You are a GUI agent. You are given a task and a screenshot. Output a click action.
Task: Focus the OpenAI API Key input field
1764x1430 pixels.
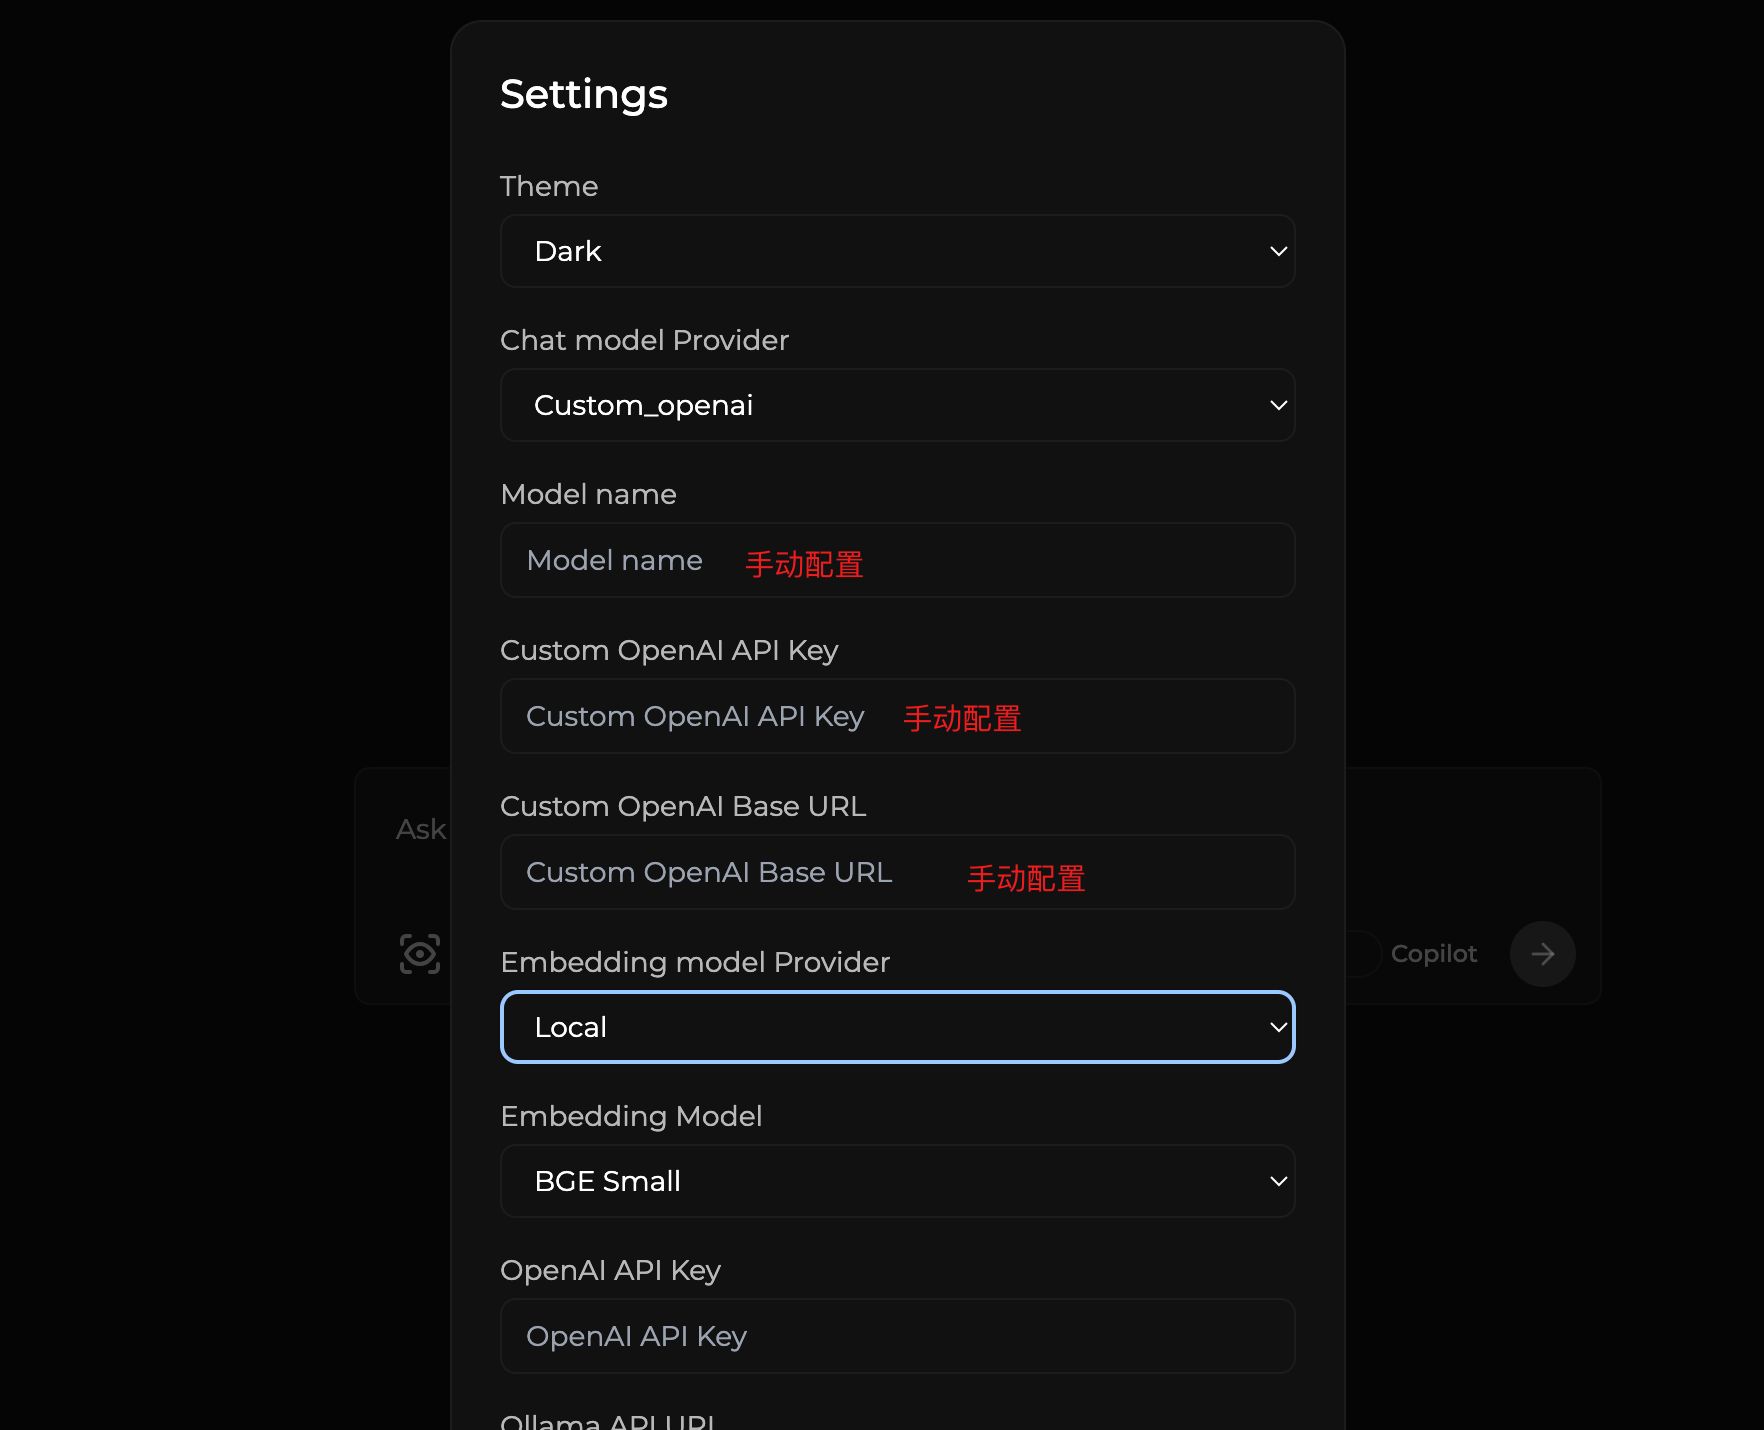point(896,1336)
